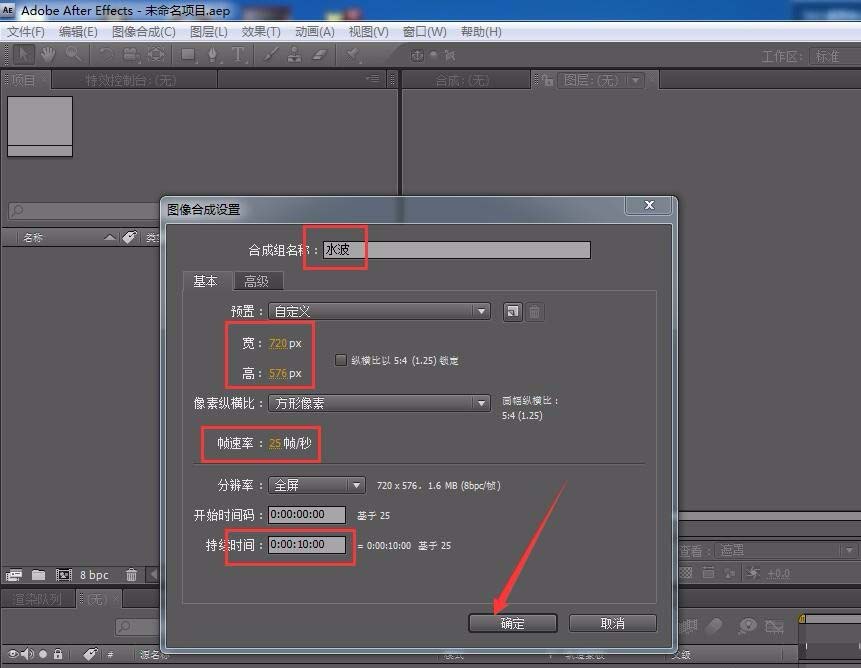Click the 合成组名称 name field
This screenshot has width=861, height=668.
click(456, 250)
